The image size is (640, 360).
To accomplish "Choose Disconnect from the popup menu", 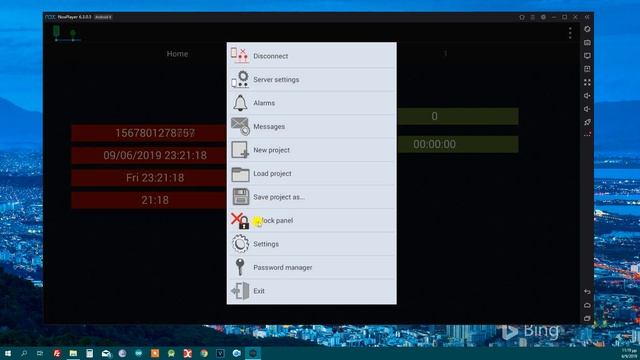I will (x=311, y=56).
